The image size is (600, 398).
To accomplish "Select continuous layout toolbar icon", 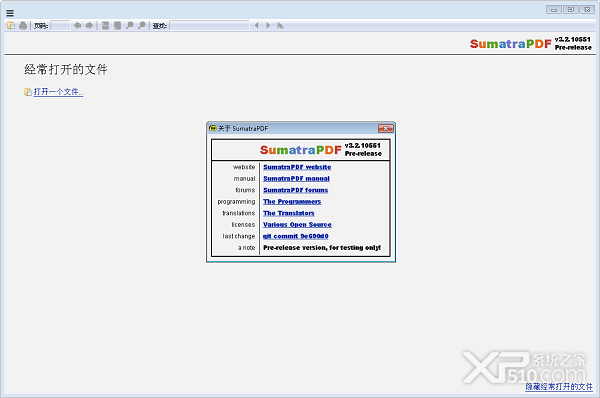I will (106, 26).
